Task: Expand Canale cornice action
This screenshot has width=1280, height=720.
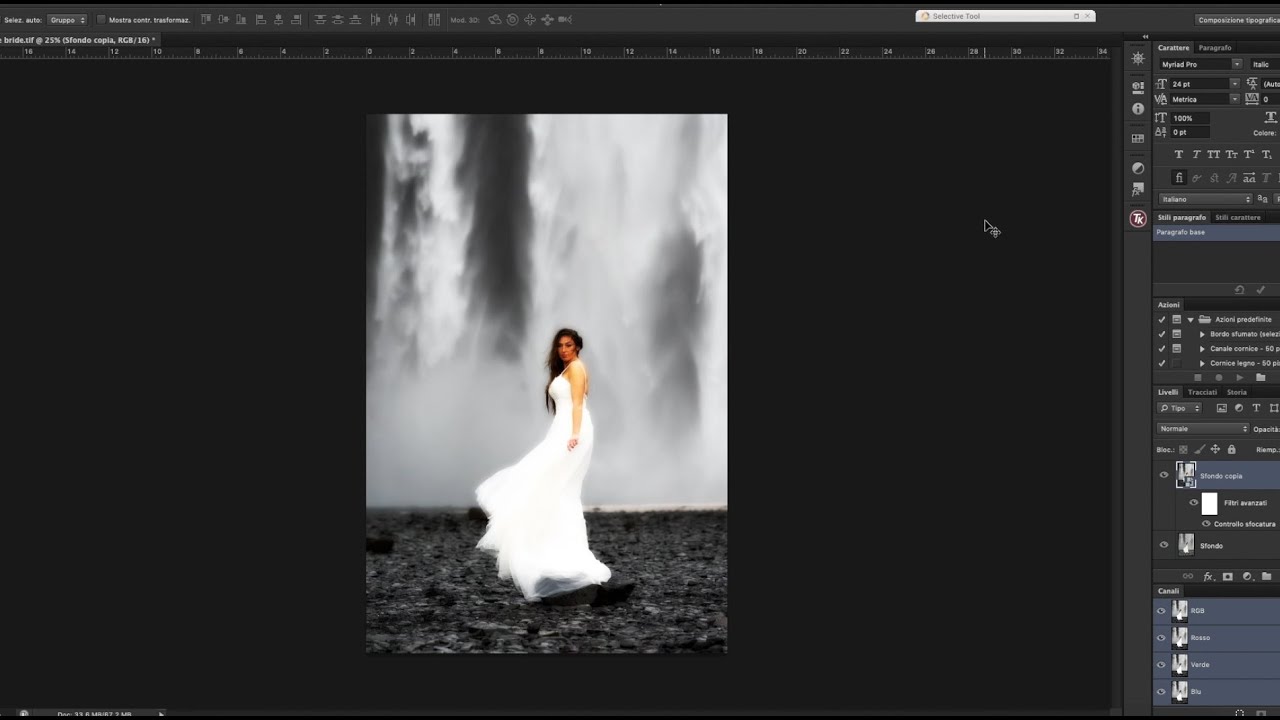Action: tap(1202, 349)
